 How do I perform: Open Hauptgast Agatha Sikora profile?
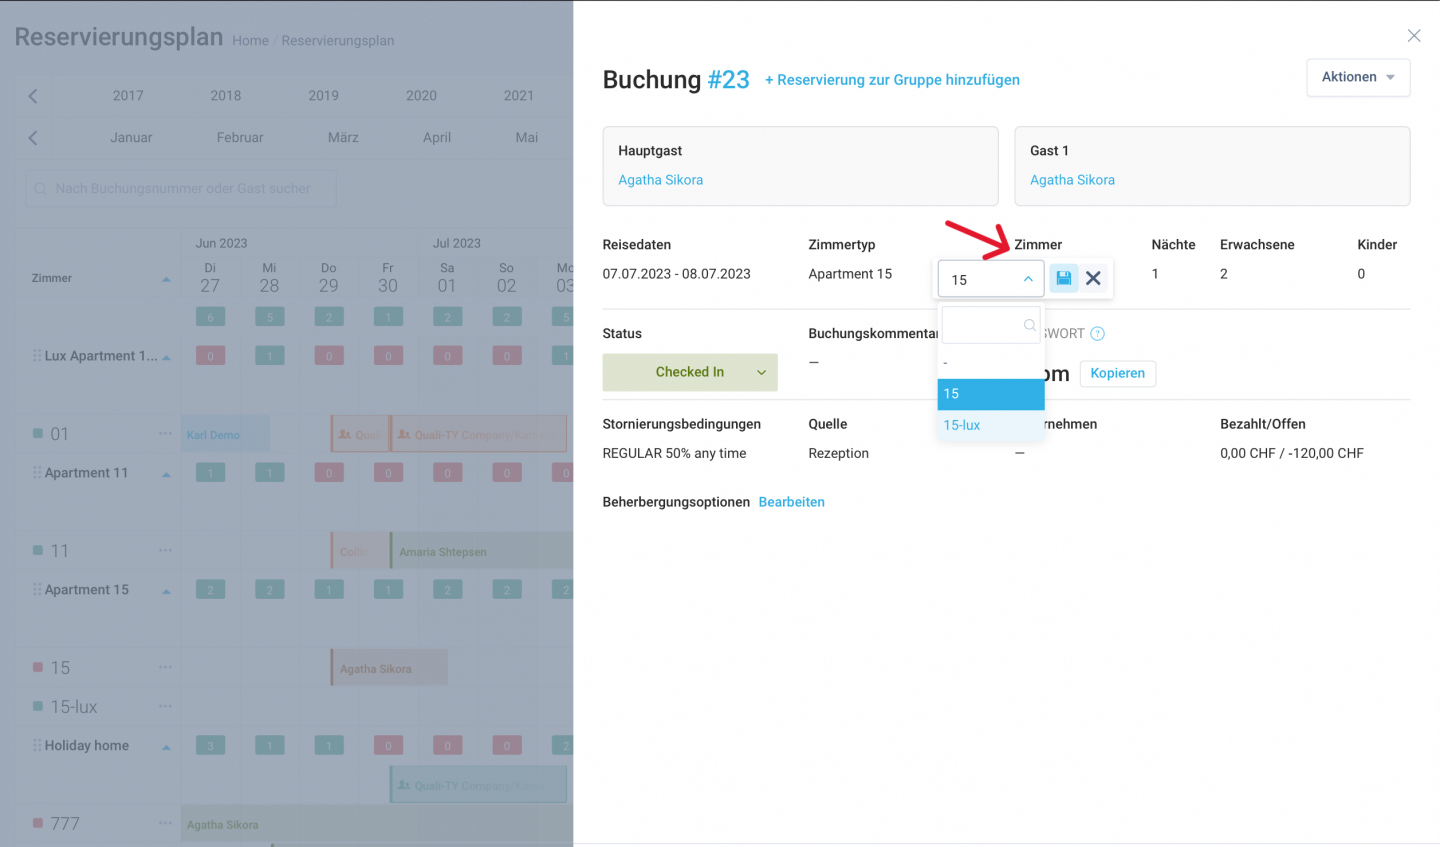click(x=660, y=180)
